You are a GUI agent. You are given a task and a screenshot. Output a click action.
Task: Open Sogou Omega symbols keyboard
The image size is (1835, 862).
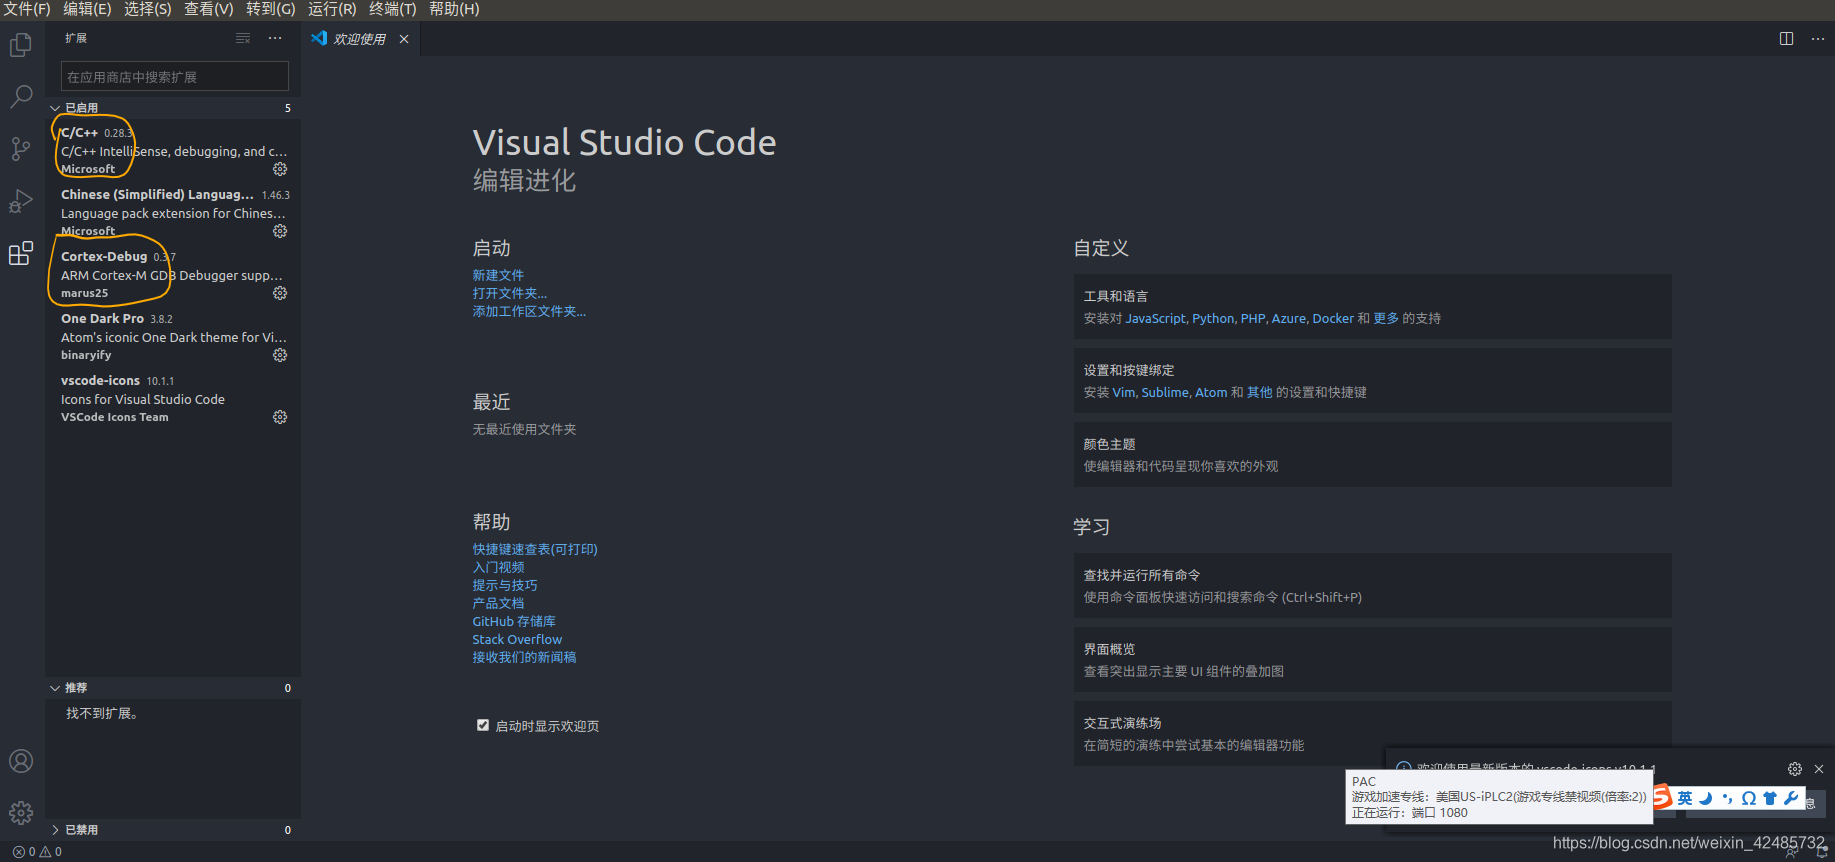1748,798
